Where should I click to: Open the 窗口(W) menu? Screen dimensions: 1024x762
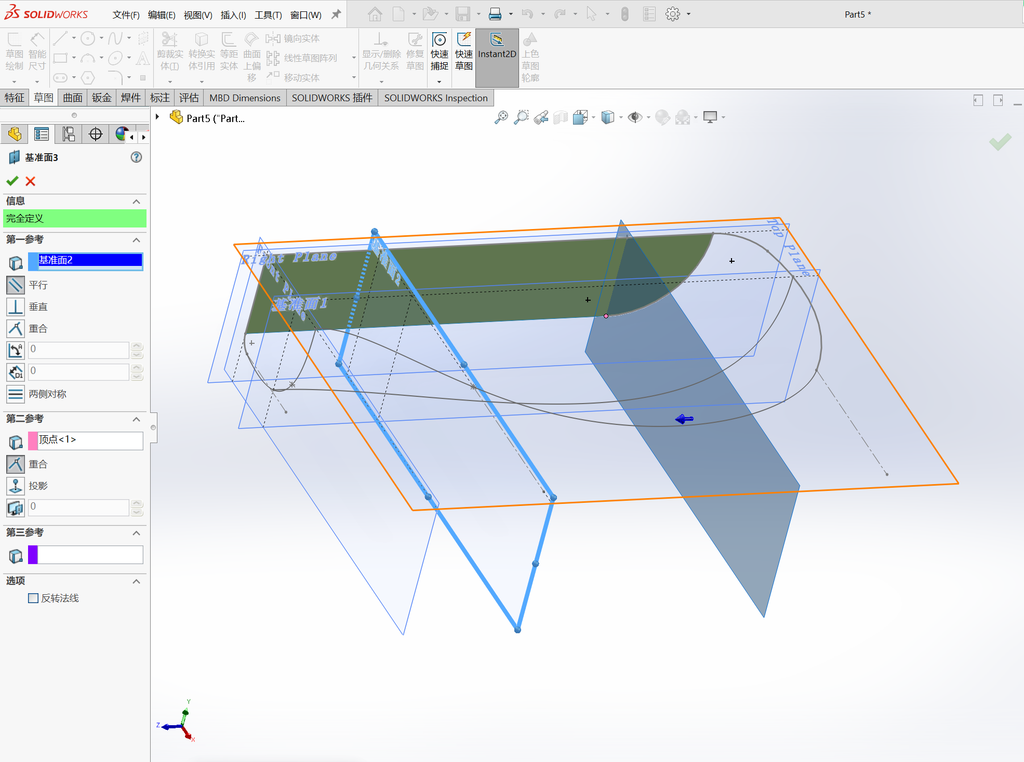pyautogui.click(x=306, y=14)
